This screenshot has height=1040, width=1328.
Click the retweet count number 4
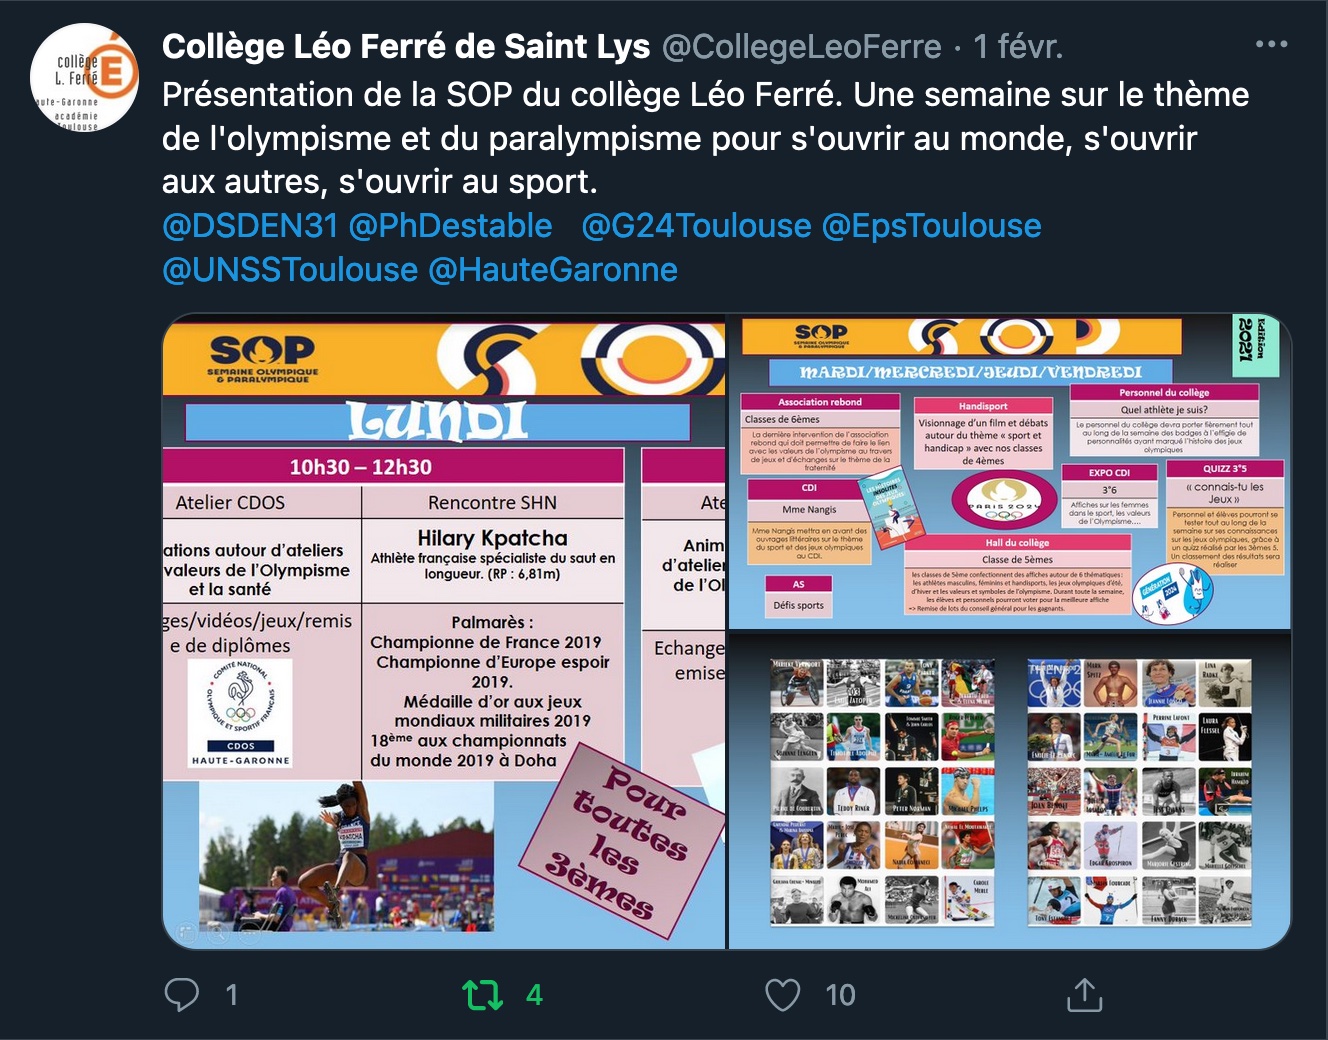click(534, 995)
